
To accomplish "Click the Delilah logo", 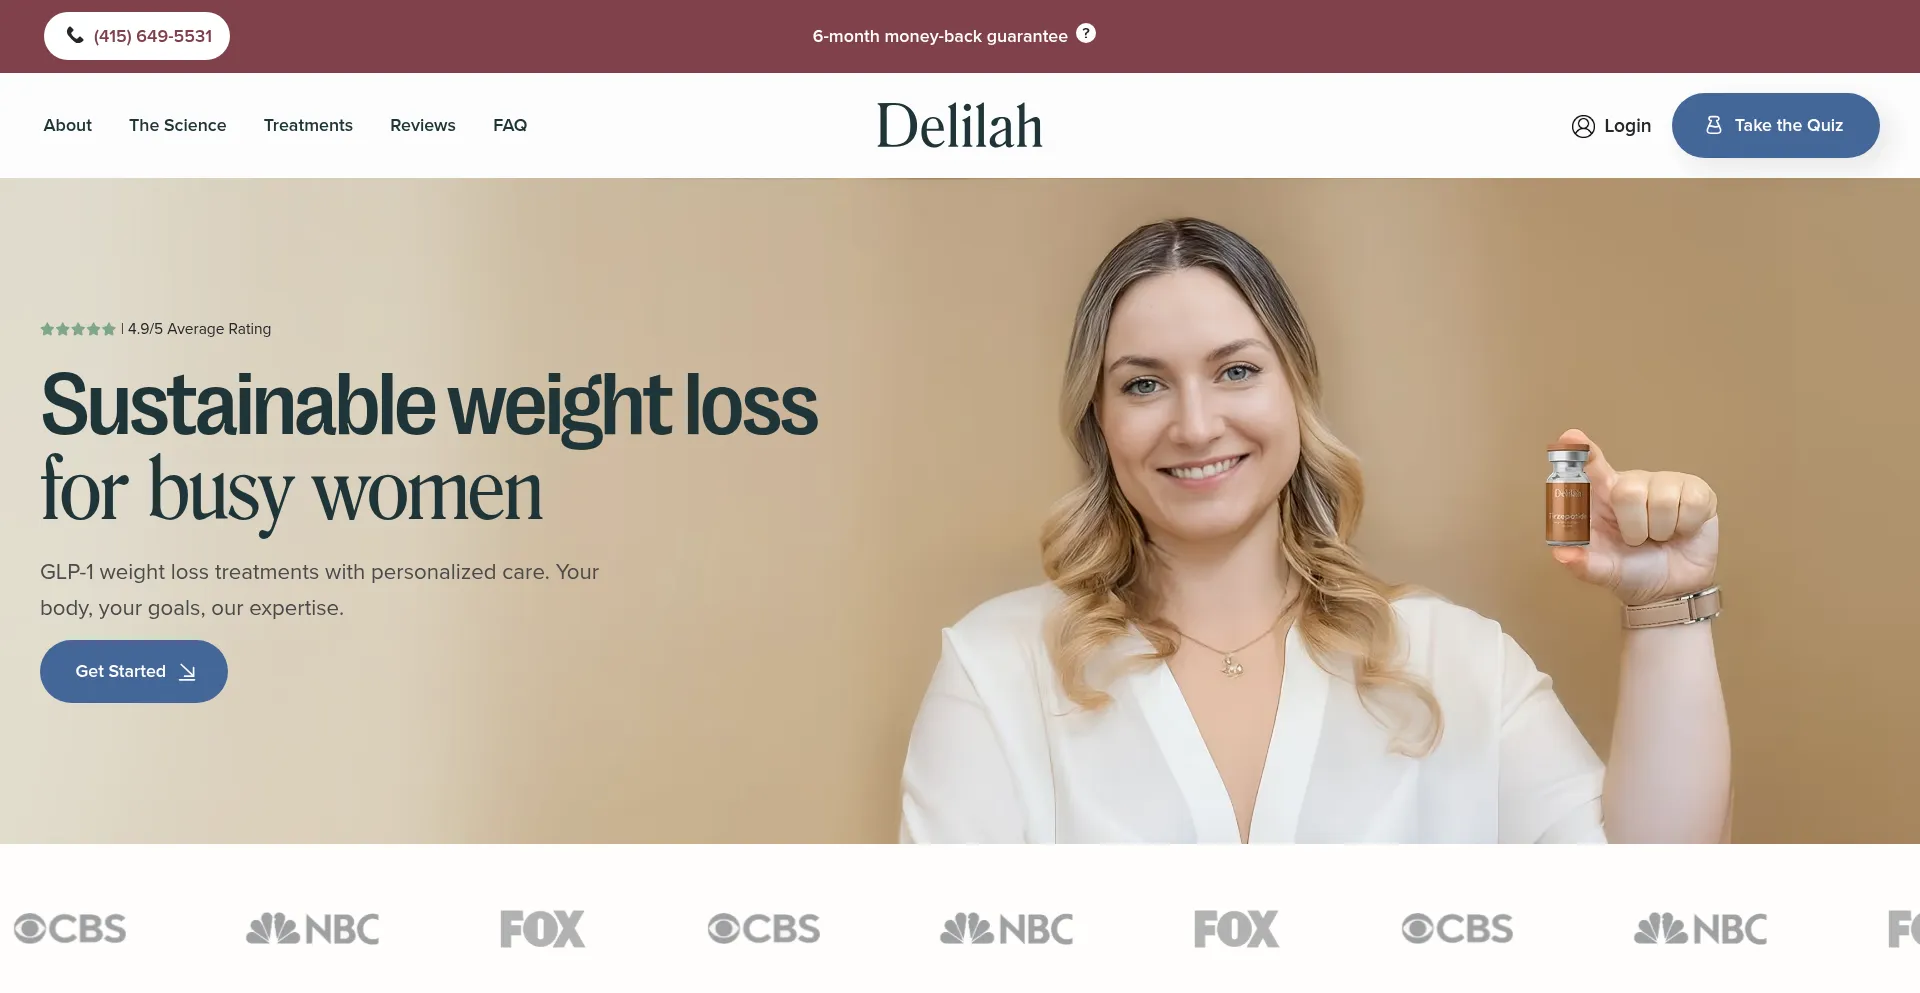I will coord(960,126).
